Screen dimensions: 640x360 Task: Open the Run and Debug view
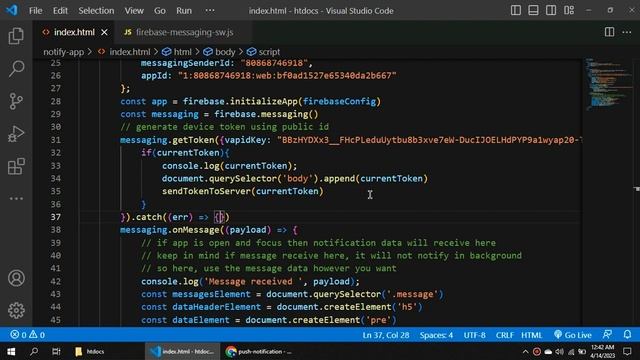tap(16, 133)
